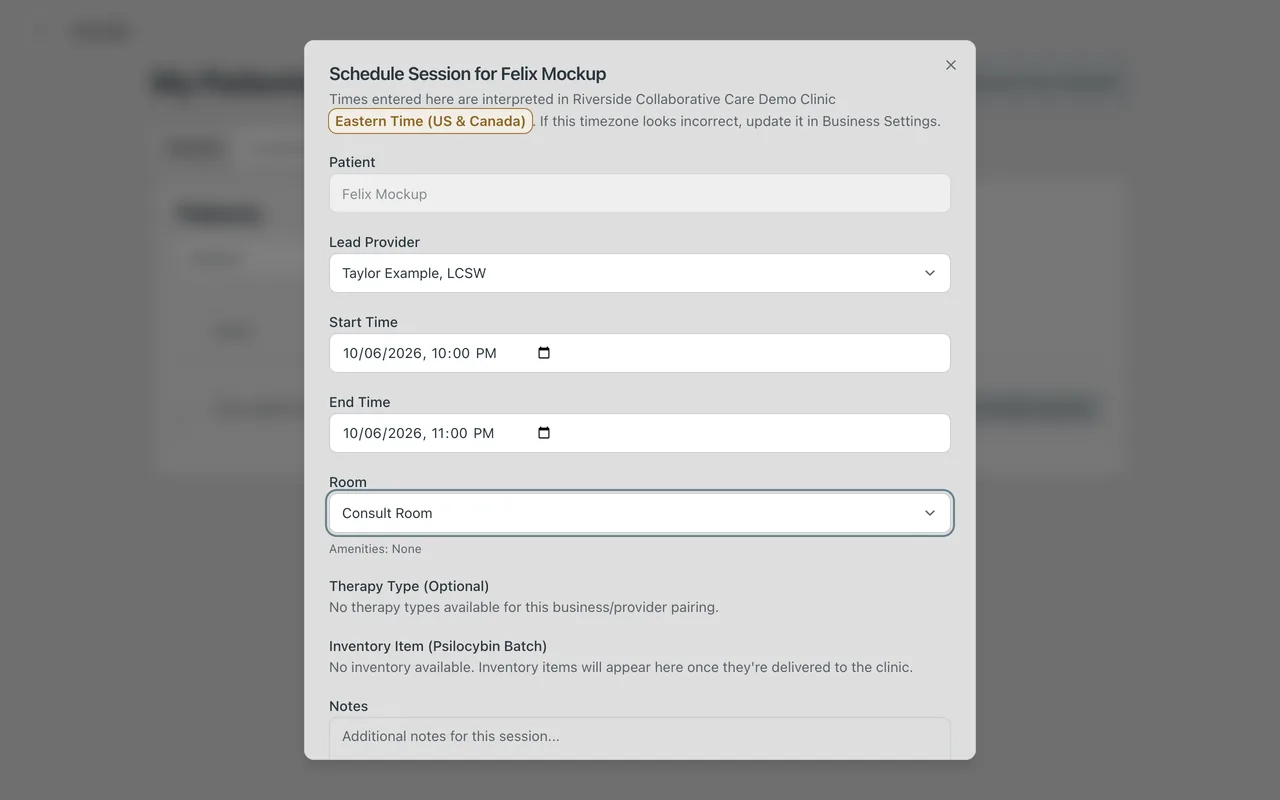This screenshot has height=800, width=1280.
Task: Click the 'Schedule Session for Felix Mockup' heading
Action: point(468,74)
